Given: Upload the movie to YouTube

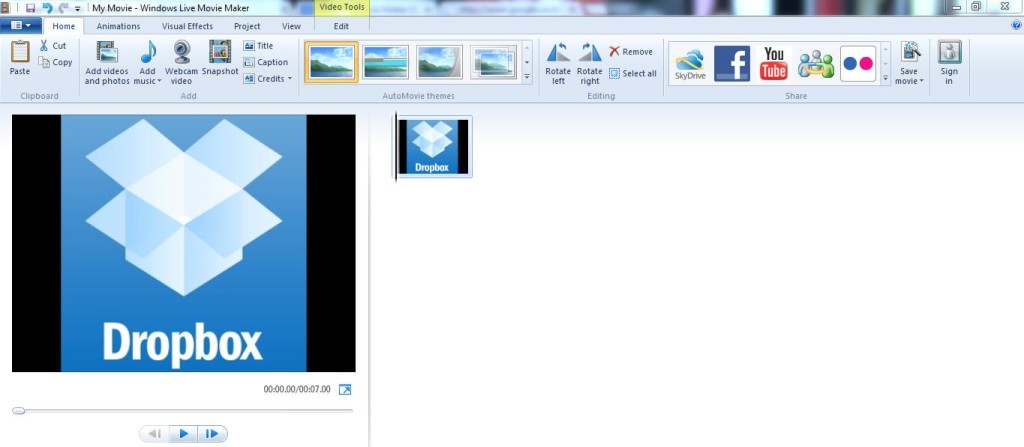Looking at the screenshot, I should 774,63.
